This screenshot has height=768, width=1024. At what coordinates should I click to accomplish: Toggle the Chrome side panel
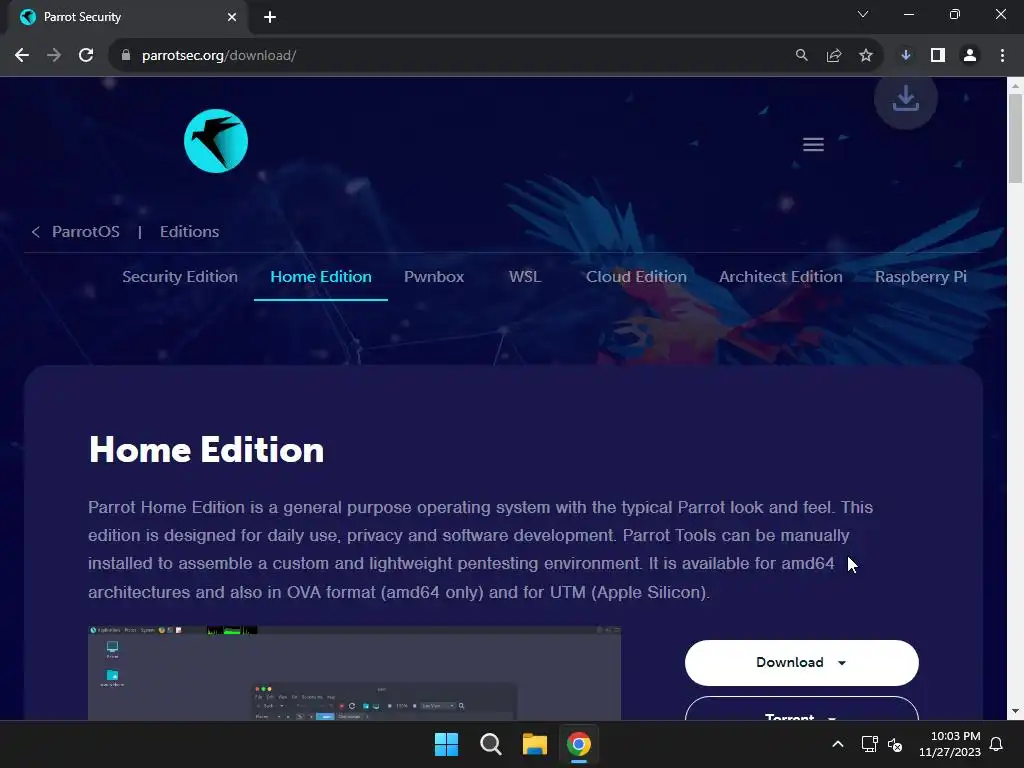938,56
